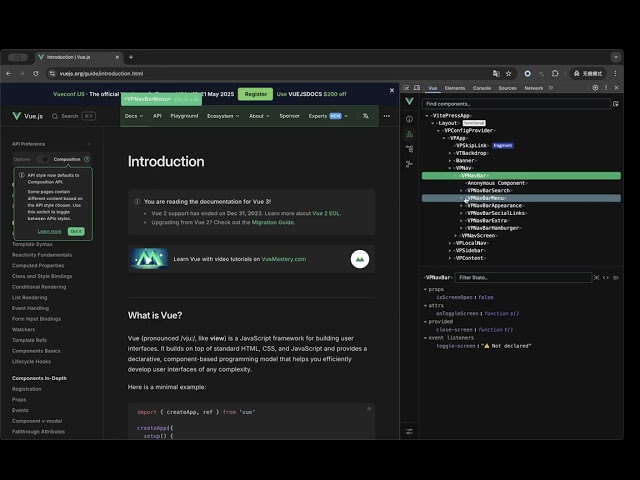Viewport: 640px width, 480px height.
Task: Open the Chrome three-dot menu
Action: (616, 73)
